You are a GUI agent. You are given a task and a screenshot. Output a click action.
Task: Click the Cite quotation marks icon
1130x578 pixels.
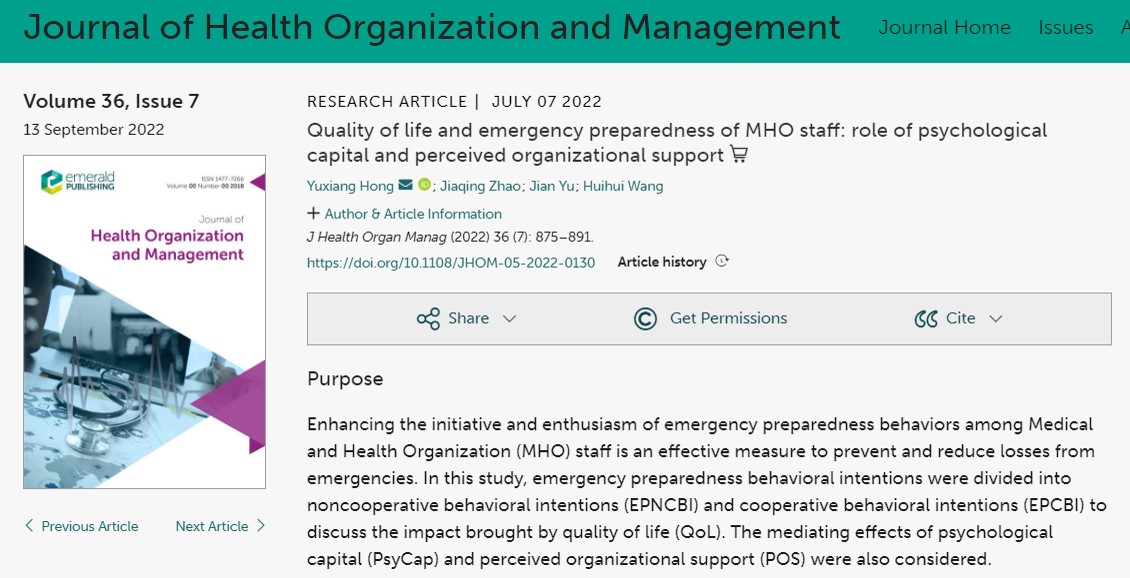point(925,319)
